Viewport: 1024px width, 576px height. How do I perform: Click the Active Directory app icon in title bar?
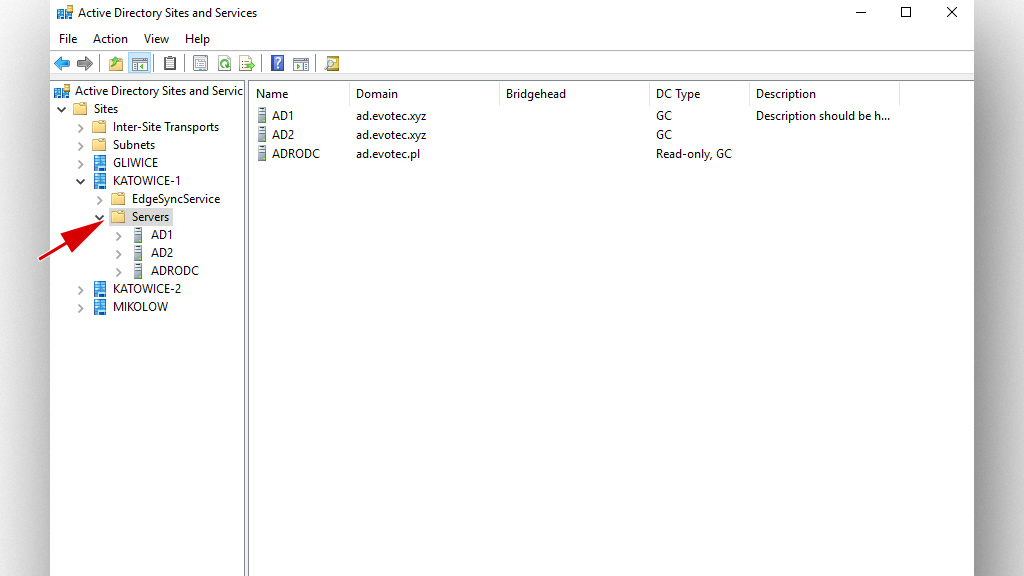click(65, 12)
